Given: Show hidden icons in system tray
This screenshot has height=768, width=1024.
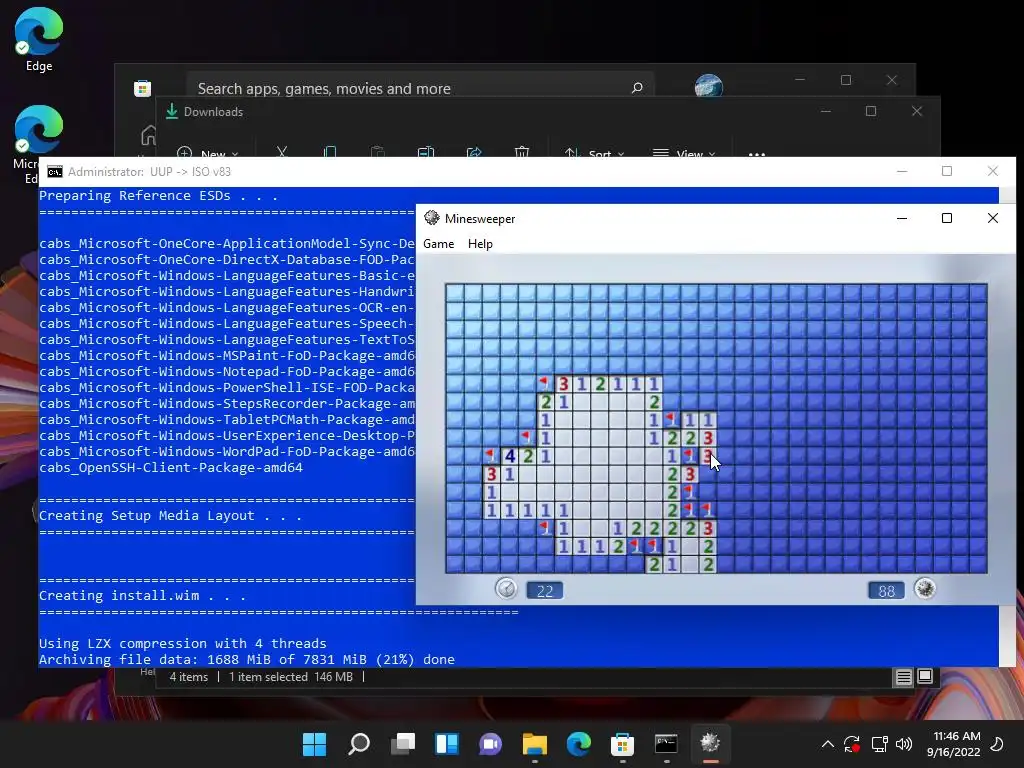Looking at the screenshot, I should pos(827,744).
